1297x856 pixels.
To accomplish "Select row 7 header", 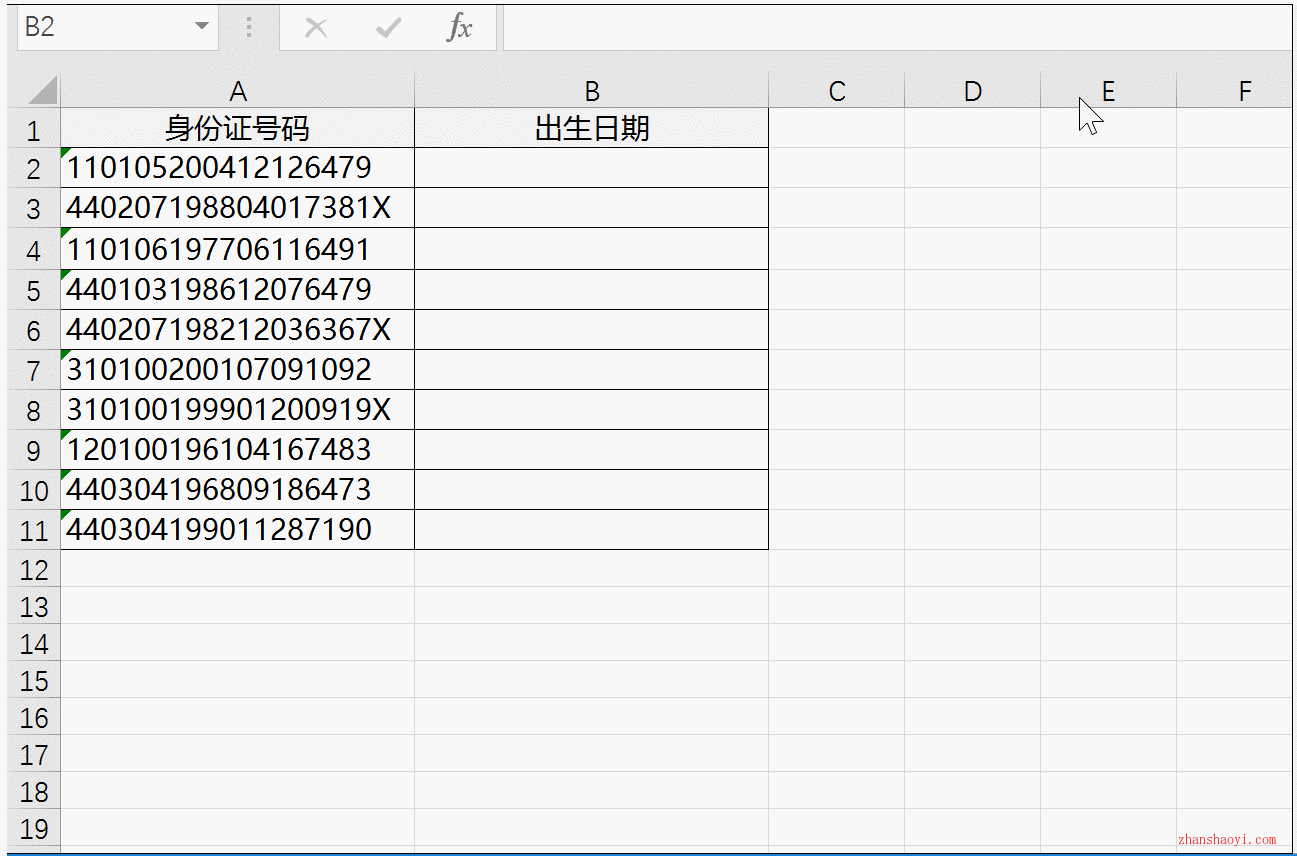I will coord(34,370).
